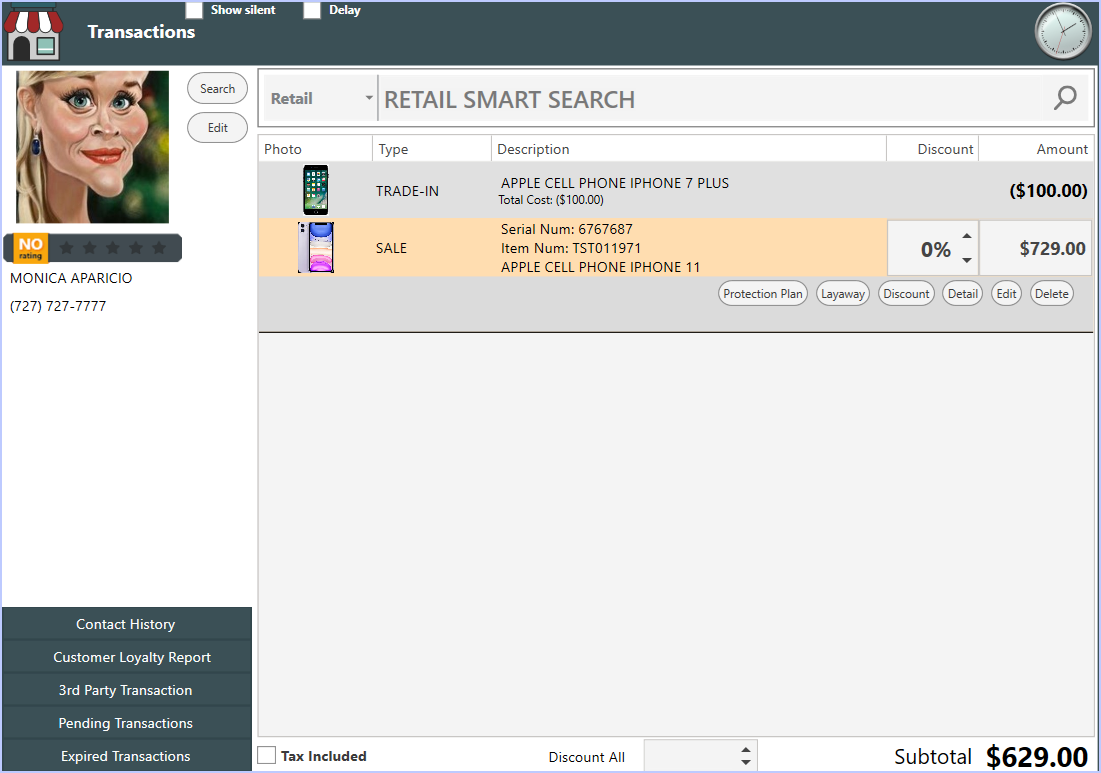Click the Discount column header
Viewport: 1101px width, 773px height.
click(x=932, y=149)
